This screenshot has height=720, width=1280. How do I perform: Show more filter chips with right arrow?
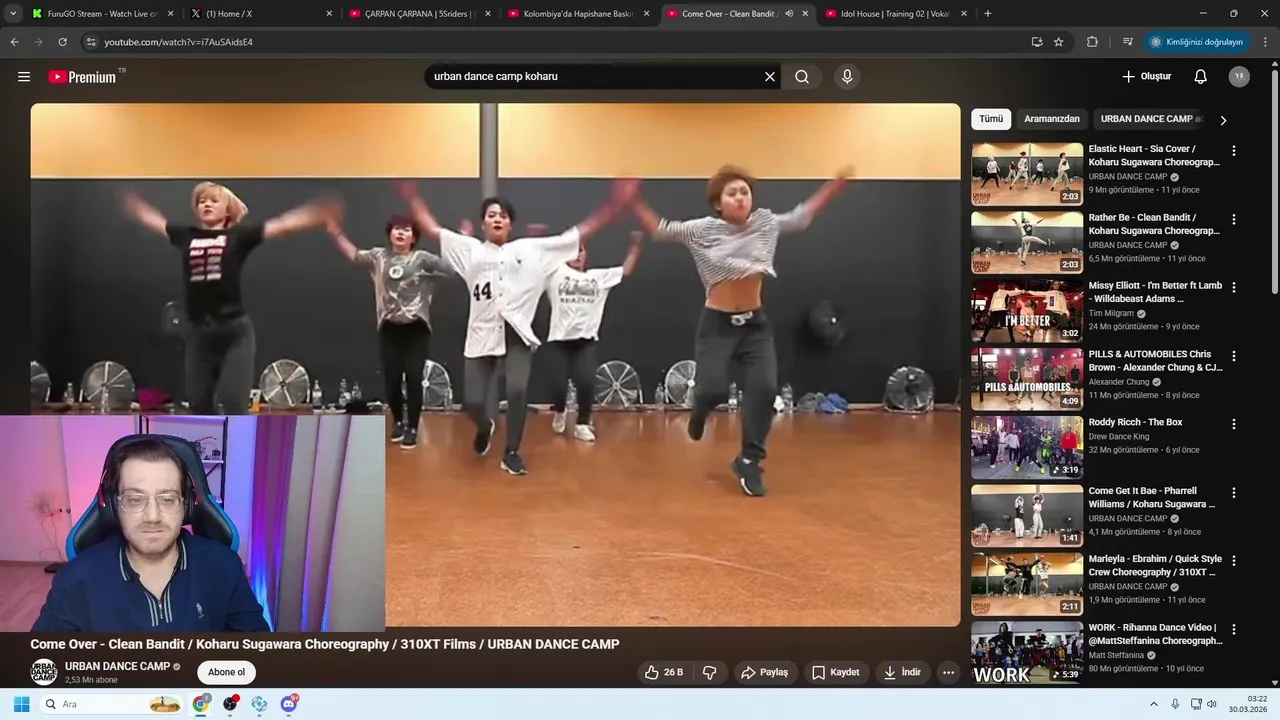tap(1223, 120)
